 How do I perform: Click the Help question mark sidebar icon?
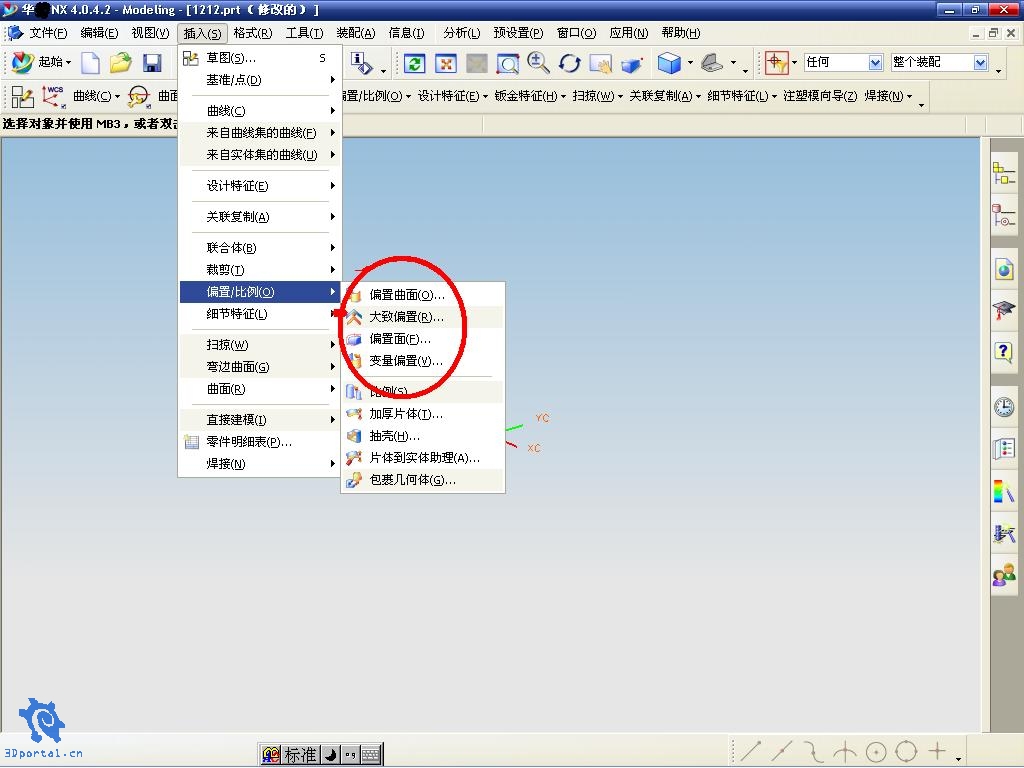pyautogui.click(x=1004, y=353)
